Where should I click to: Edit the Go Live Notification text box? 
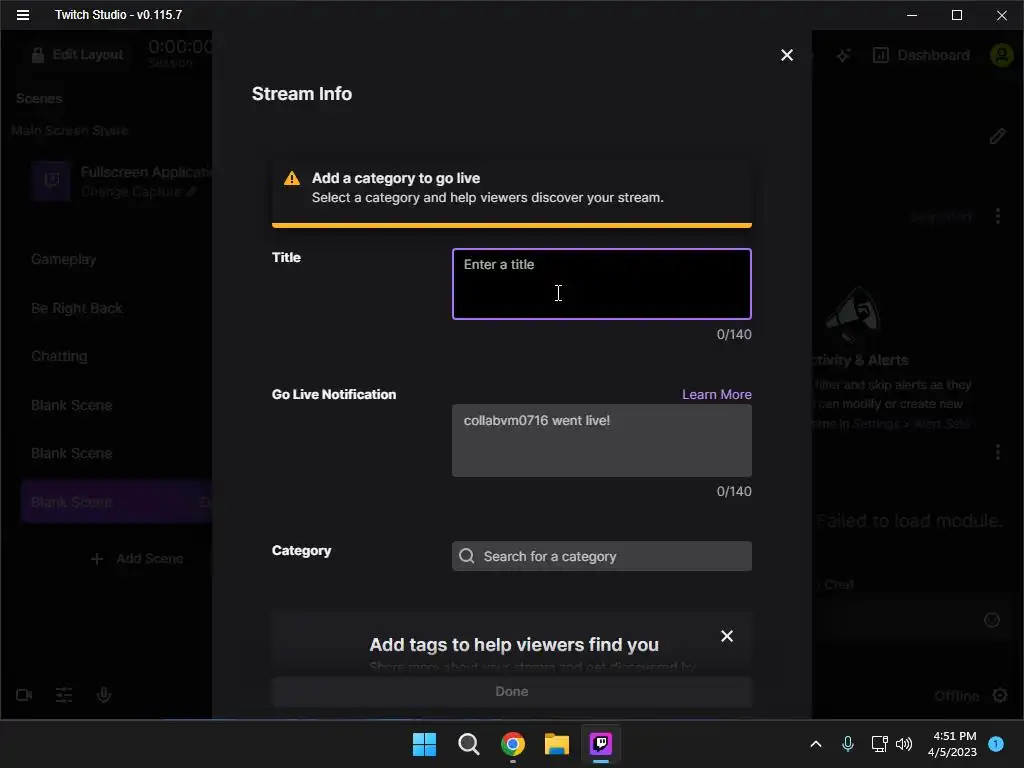[601, 440]
